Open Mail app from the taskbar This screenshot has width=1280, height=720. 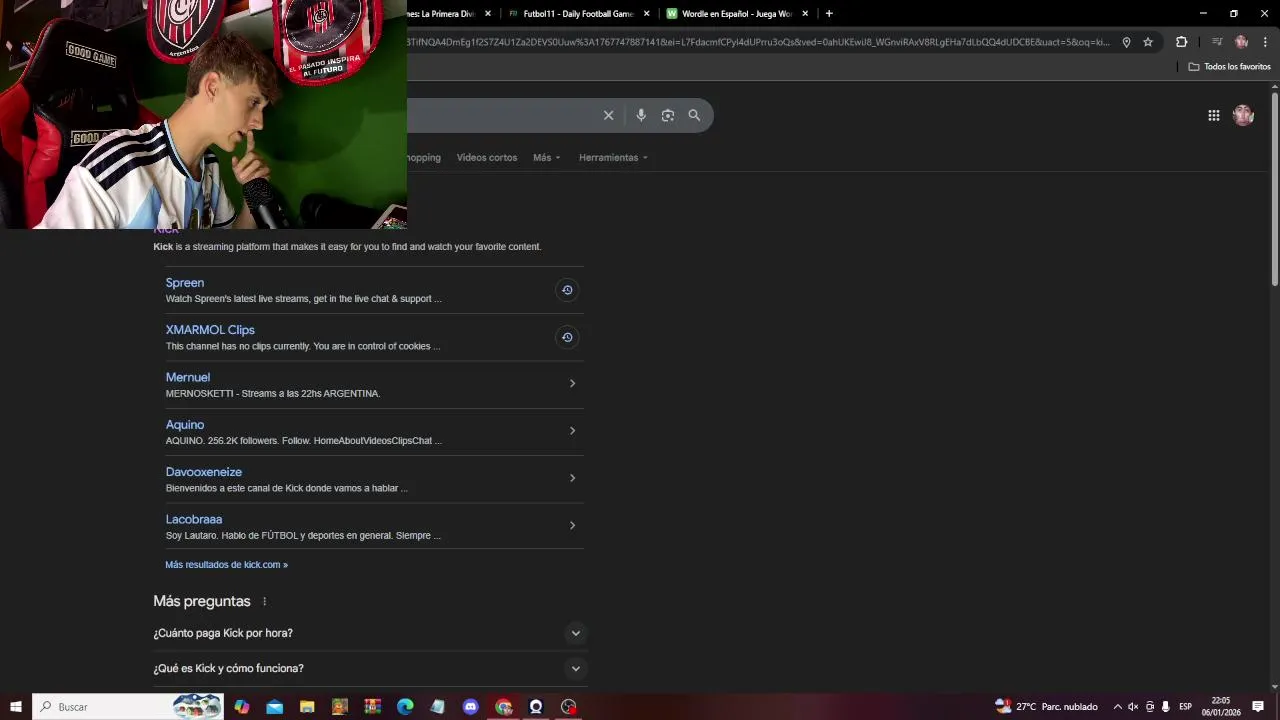(274, 707)
